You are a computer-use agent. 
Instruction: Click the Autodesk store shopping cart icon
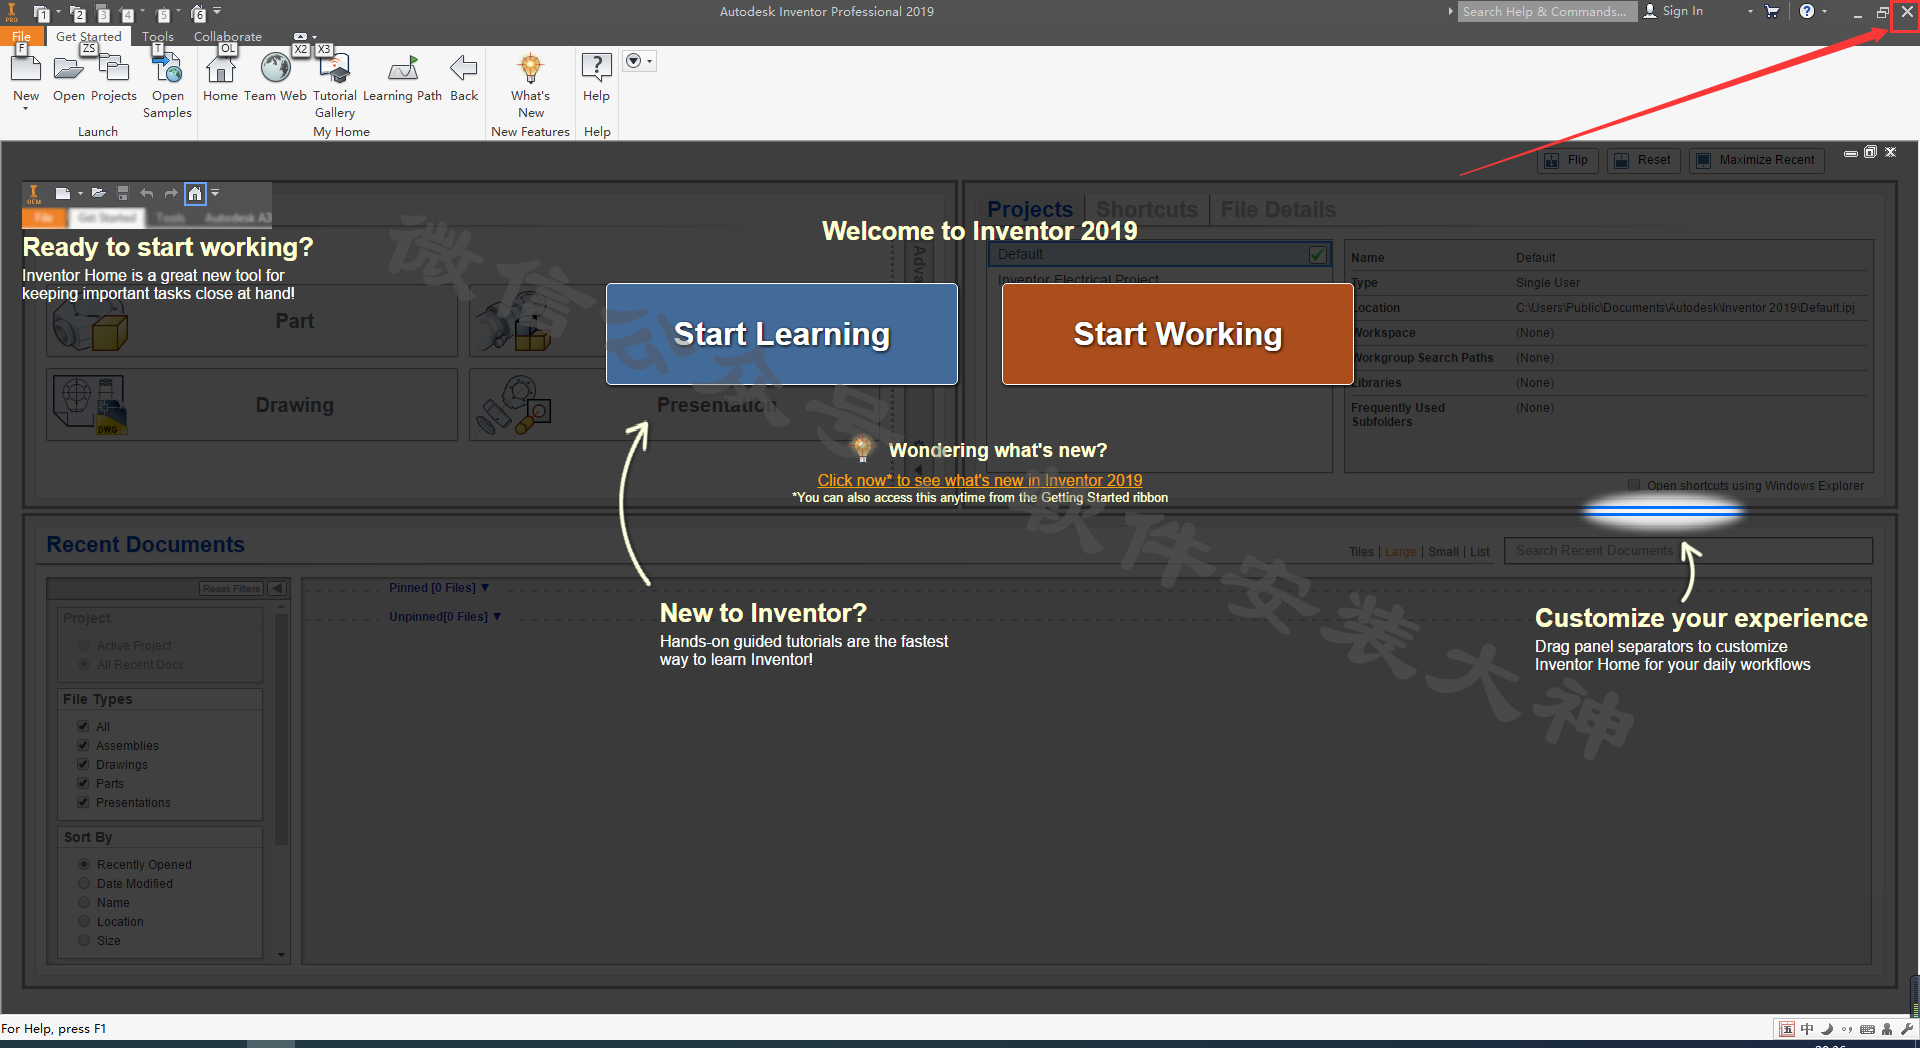tap(1772, 11)
